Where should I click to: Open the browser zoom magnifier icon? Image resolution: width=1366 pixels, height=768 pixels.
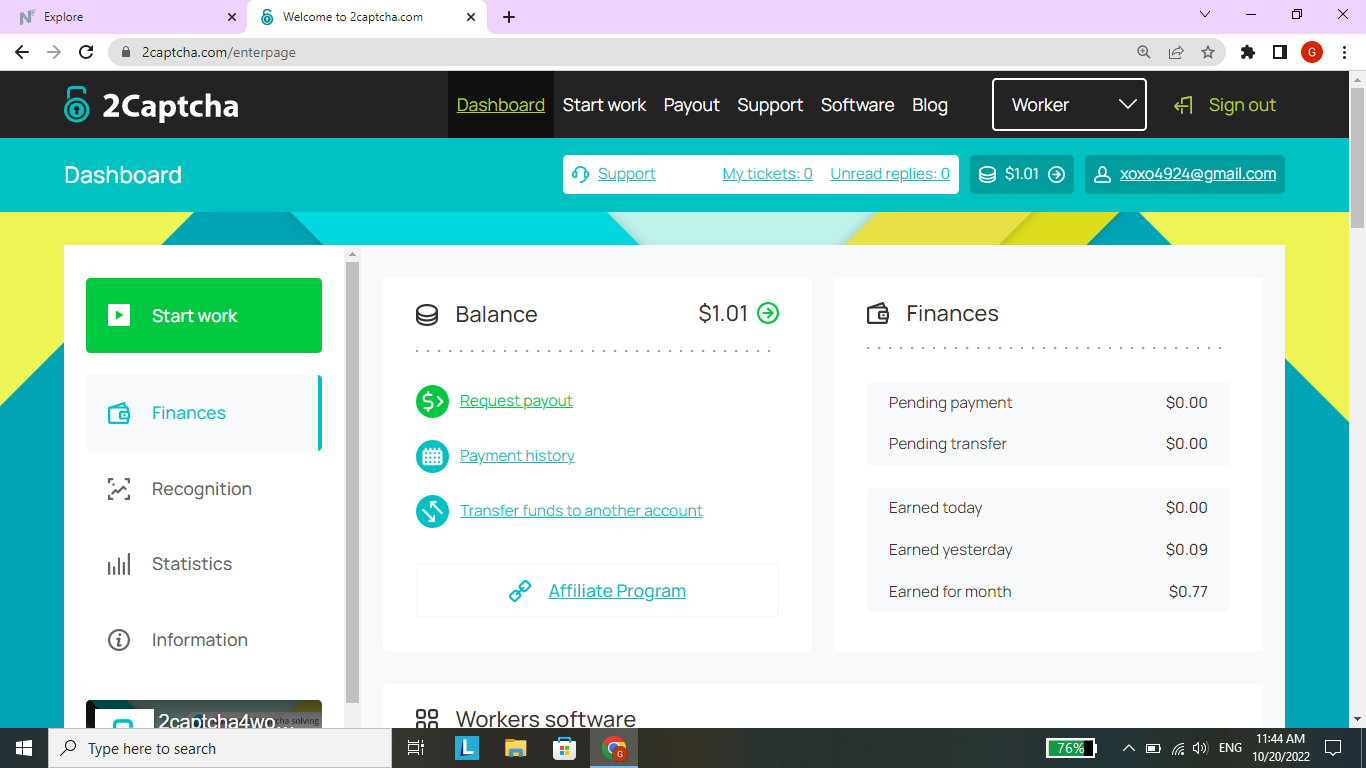click(x=1144, y=52)
